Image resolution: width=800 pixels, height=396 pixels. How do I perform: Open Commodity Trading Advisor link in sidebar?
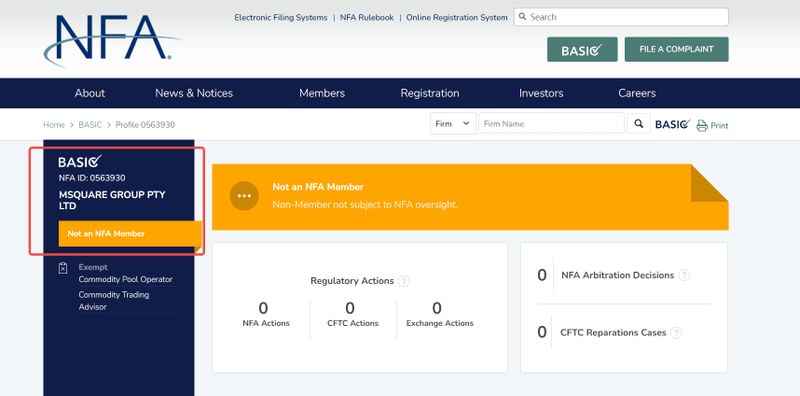114,301
